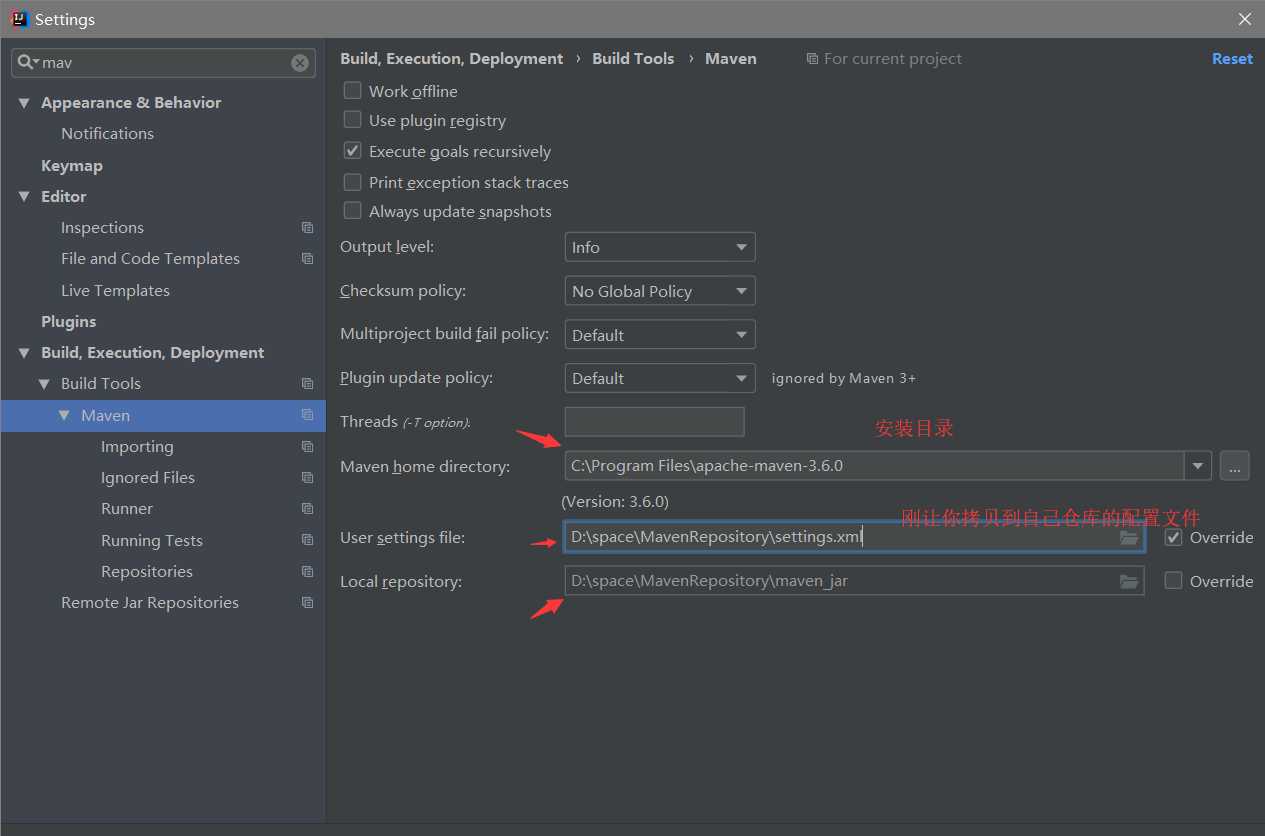Viewport: 1265px width, 836px height.
Task: Enable the Work offline checkbox
Action: (352, 90)
